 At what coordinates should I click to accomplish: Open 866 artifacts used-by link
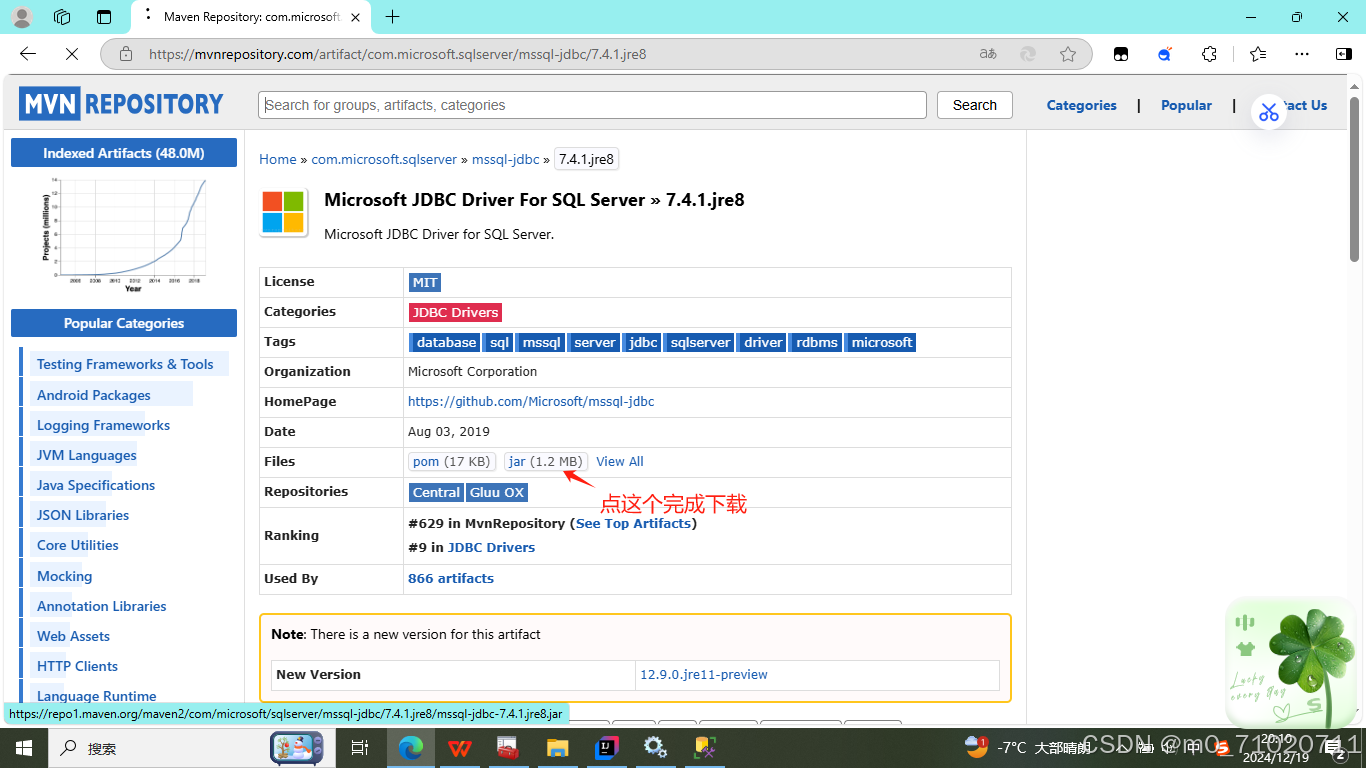(x=451, y=578)
